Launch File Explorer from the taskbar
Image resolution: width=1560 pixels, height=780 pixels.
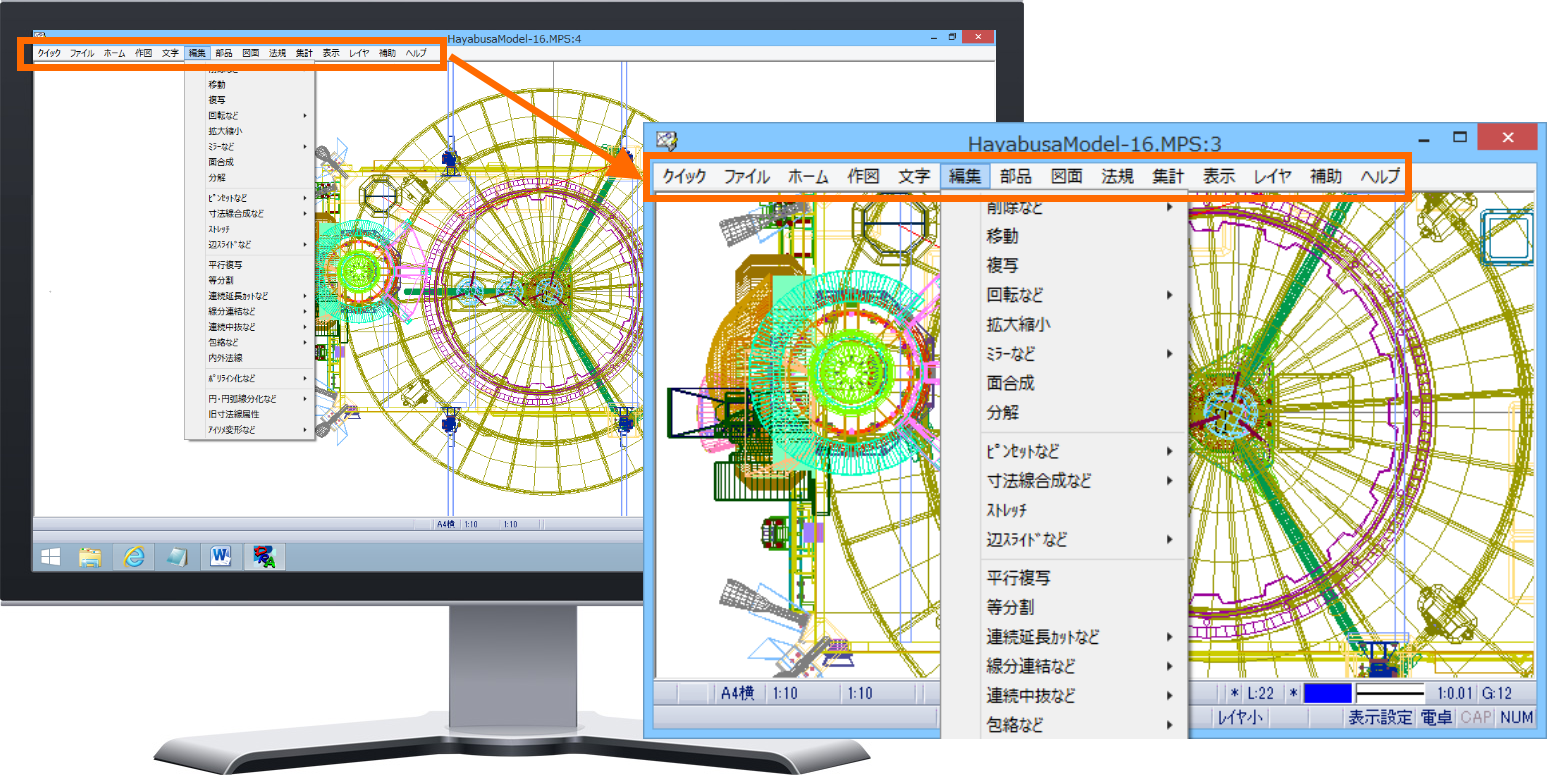pos(91,557)
